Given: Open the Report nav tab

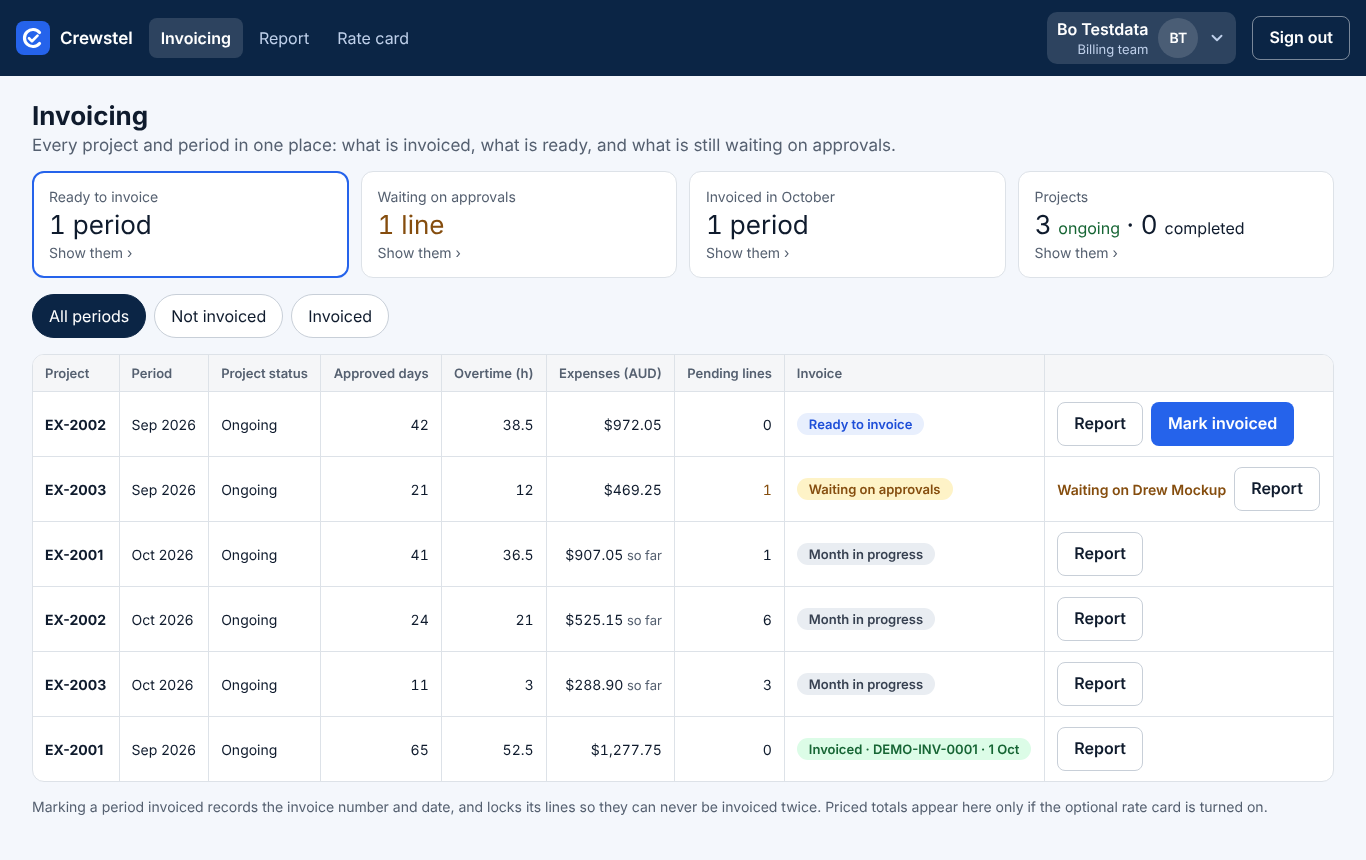Looking at the screenshot, I should coord(284,38).
